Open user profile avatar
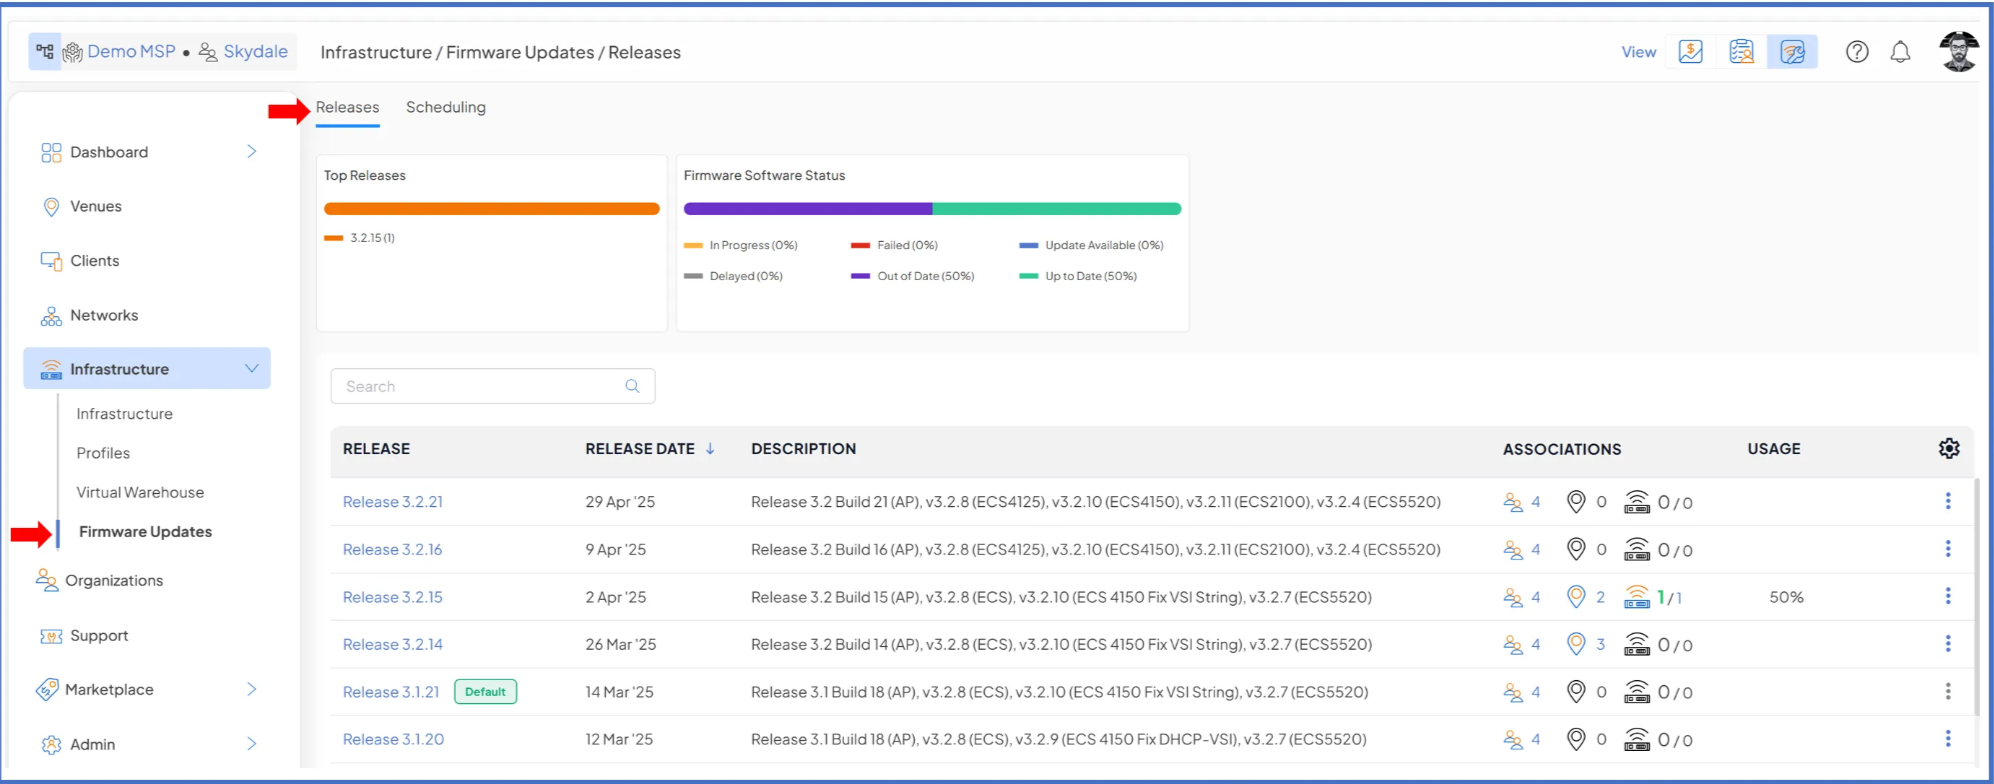 click(1958, 52)
